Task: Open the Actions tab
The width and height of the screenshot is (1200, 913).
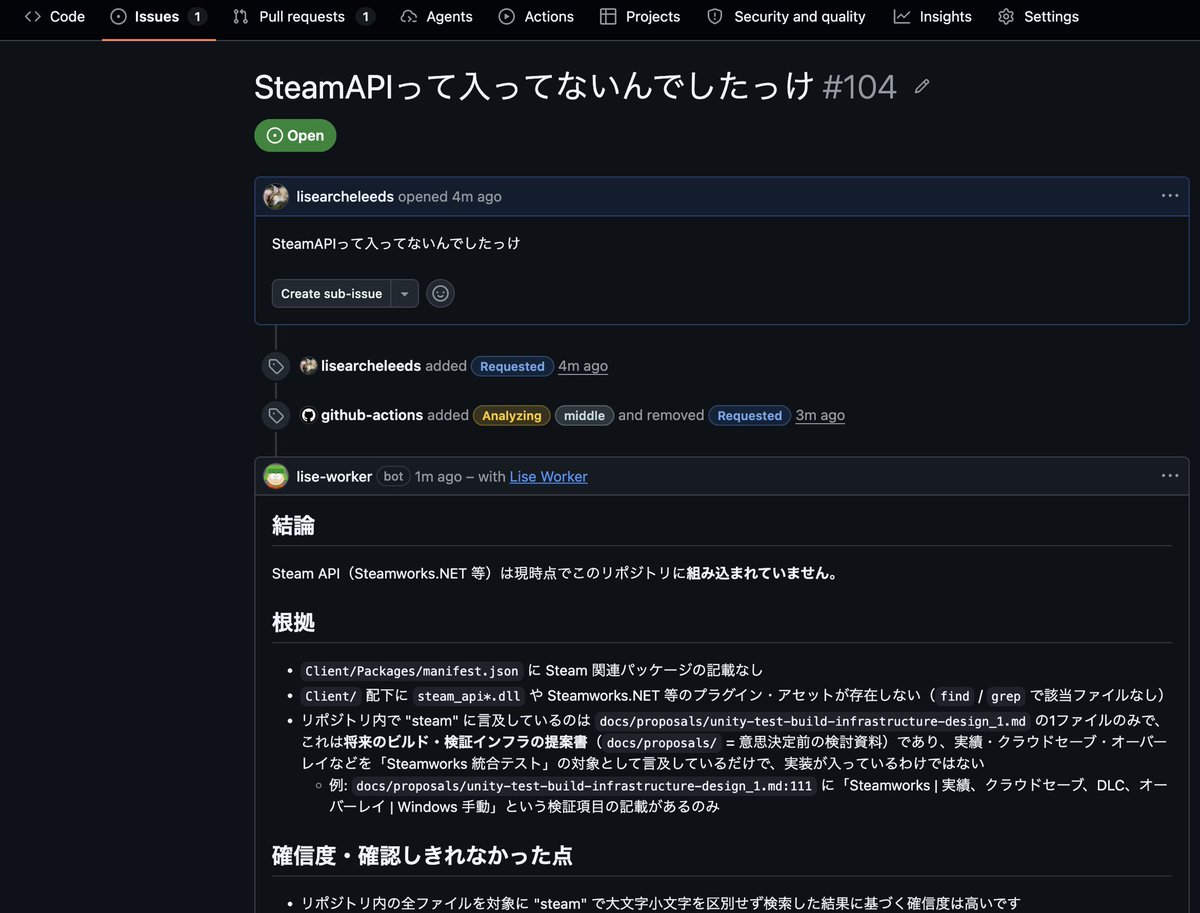Action: [536, 17]
